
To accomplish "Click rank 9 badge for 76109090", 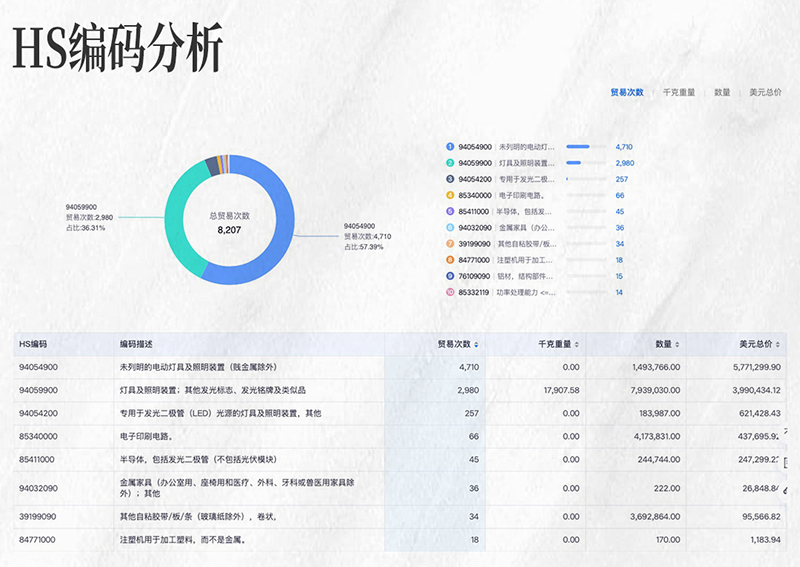I will pos(450,276).
